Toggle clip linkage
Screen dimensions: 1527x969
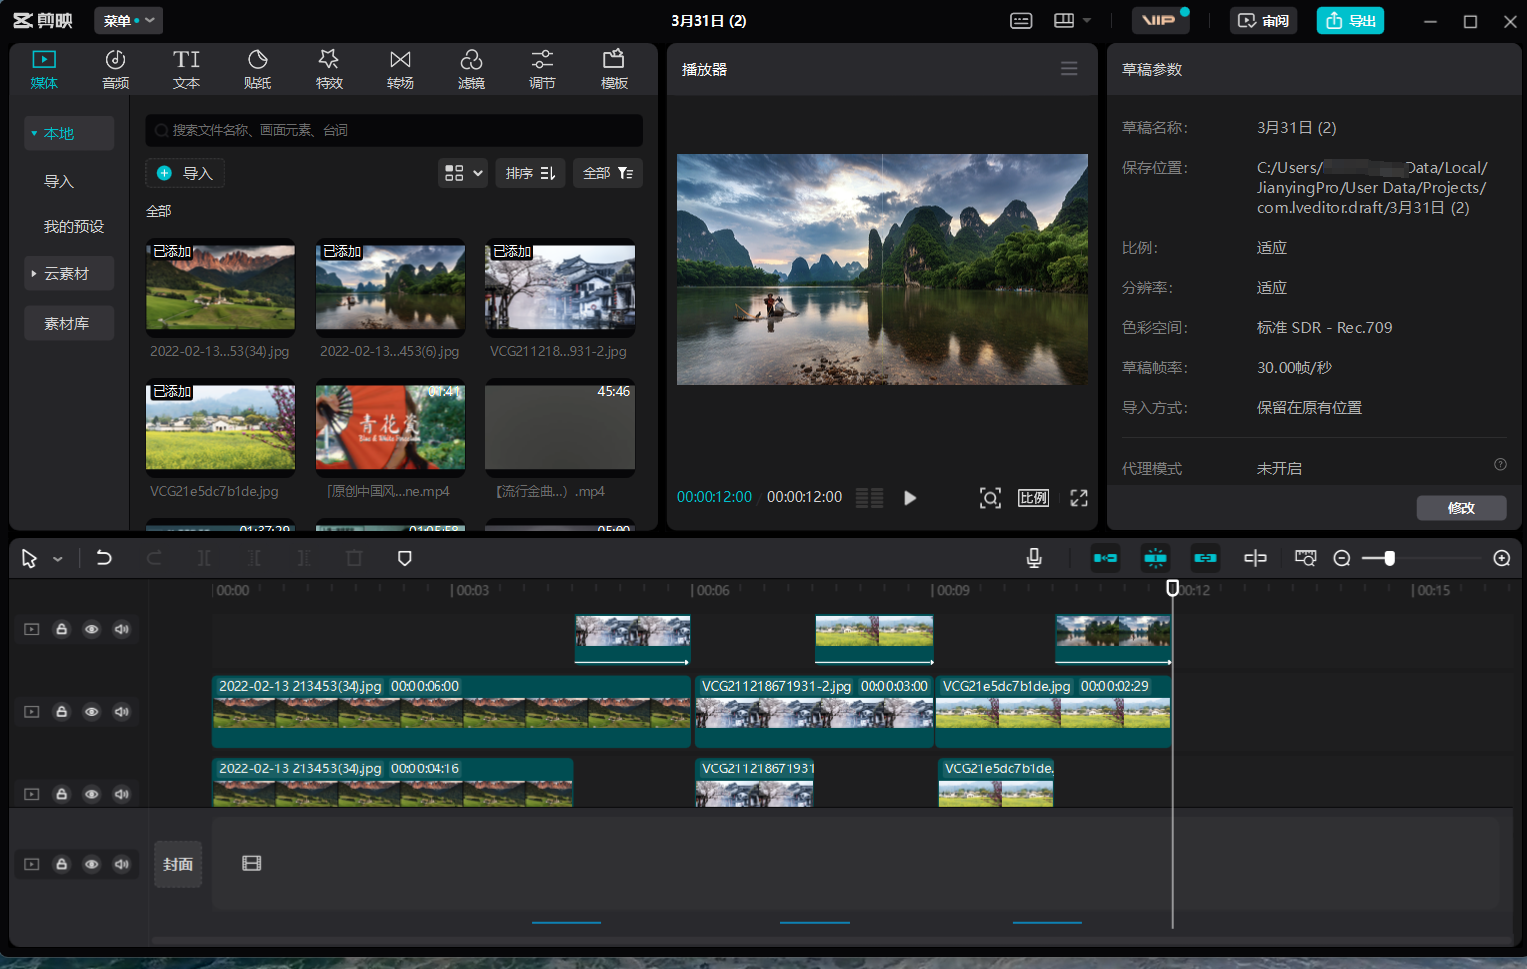coord(1205,558)
